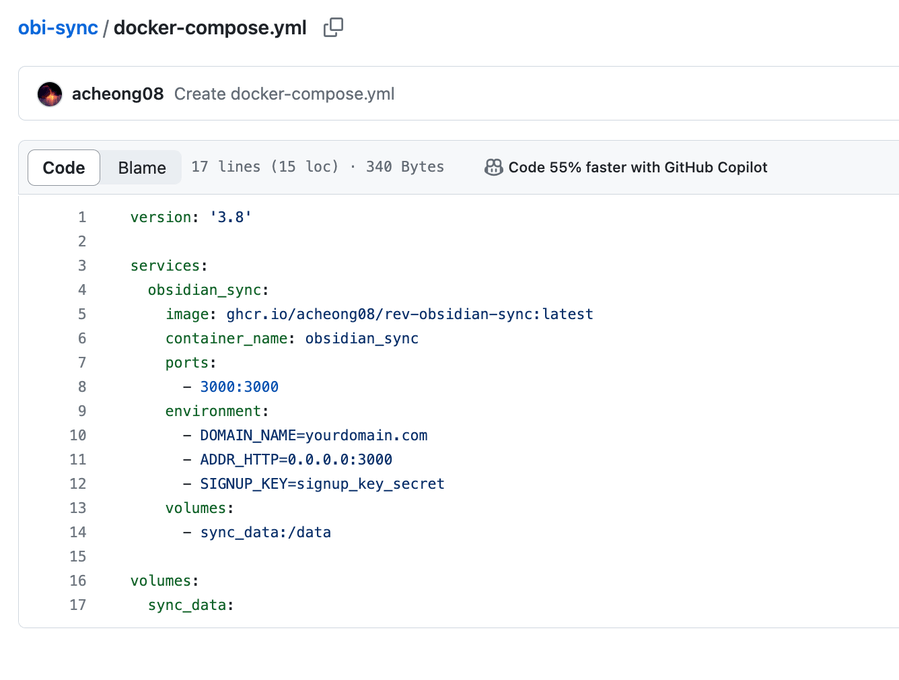Click the 'environment:' key

(x=217, y=411)
